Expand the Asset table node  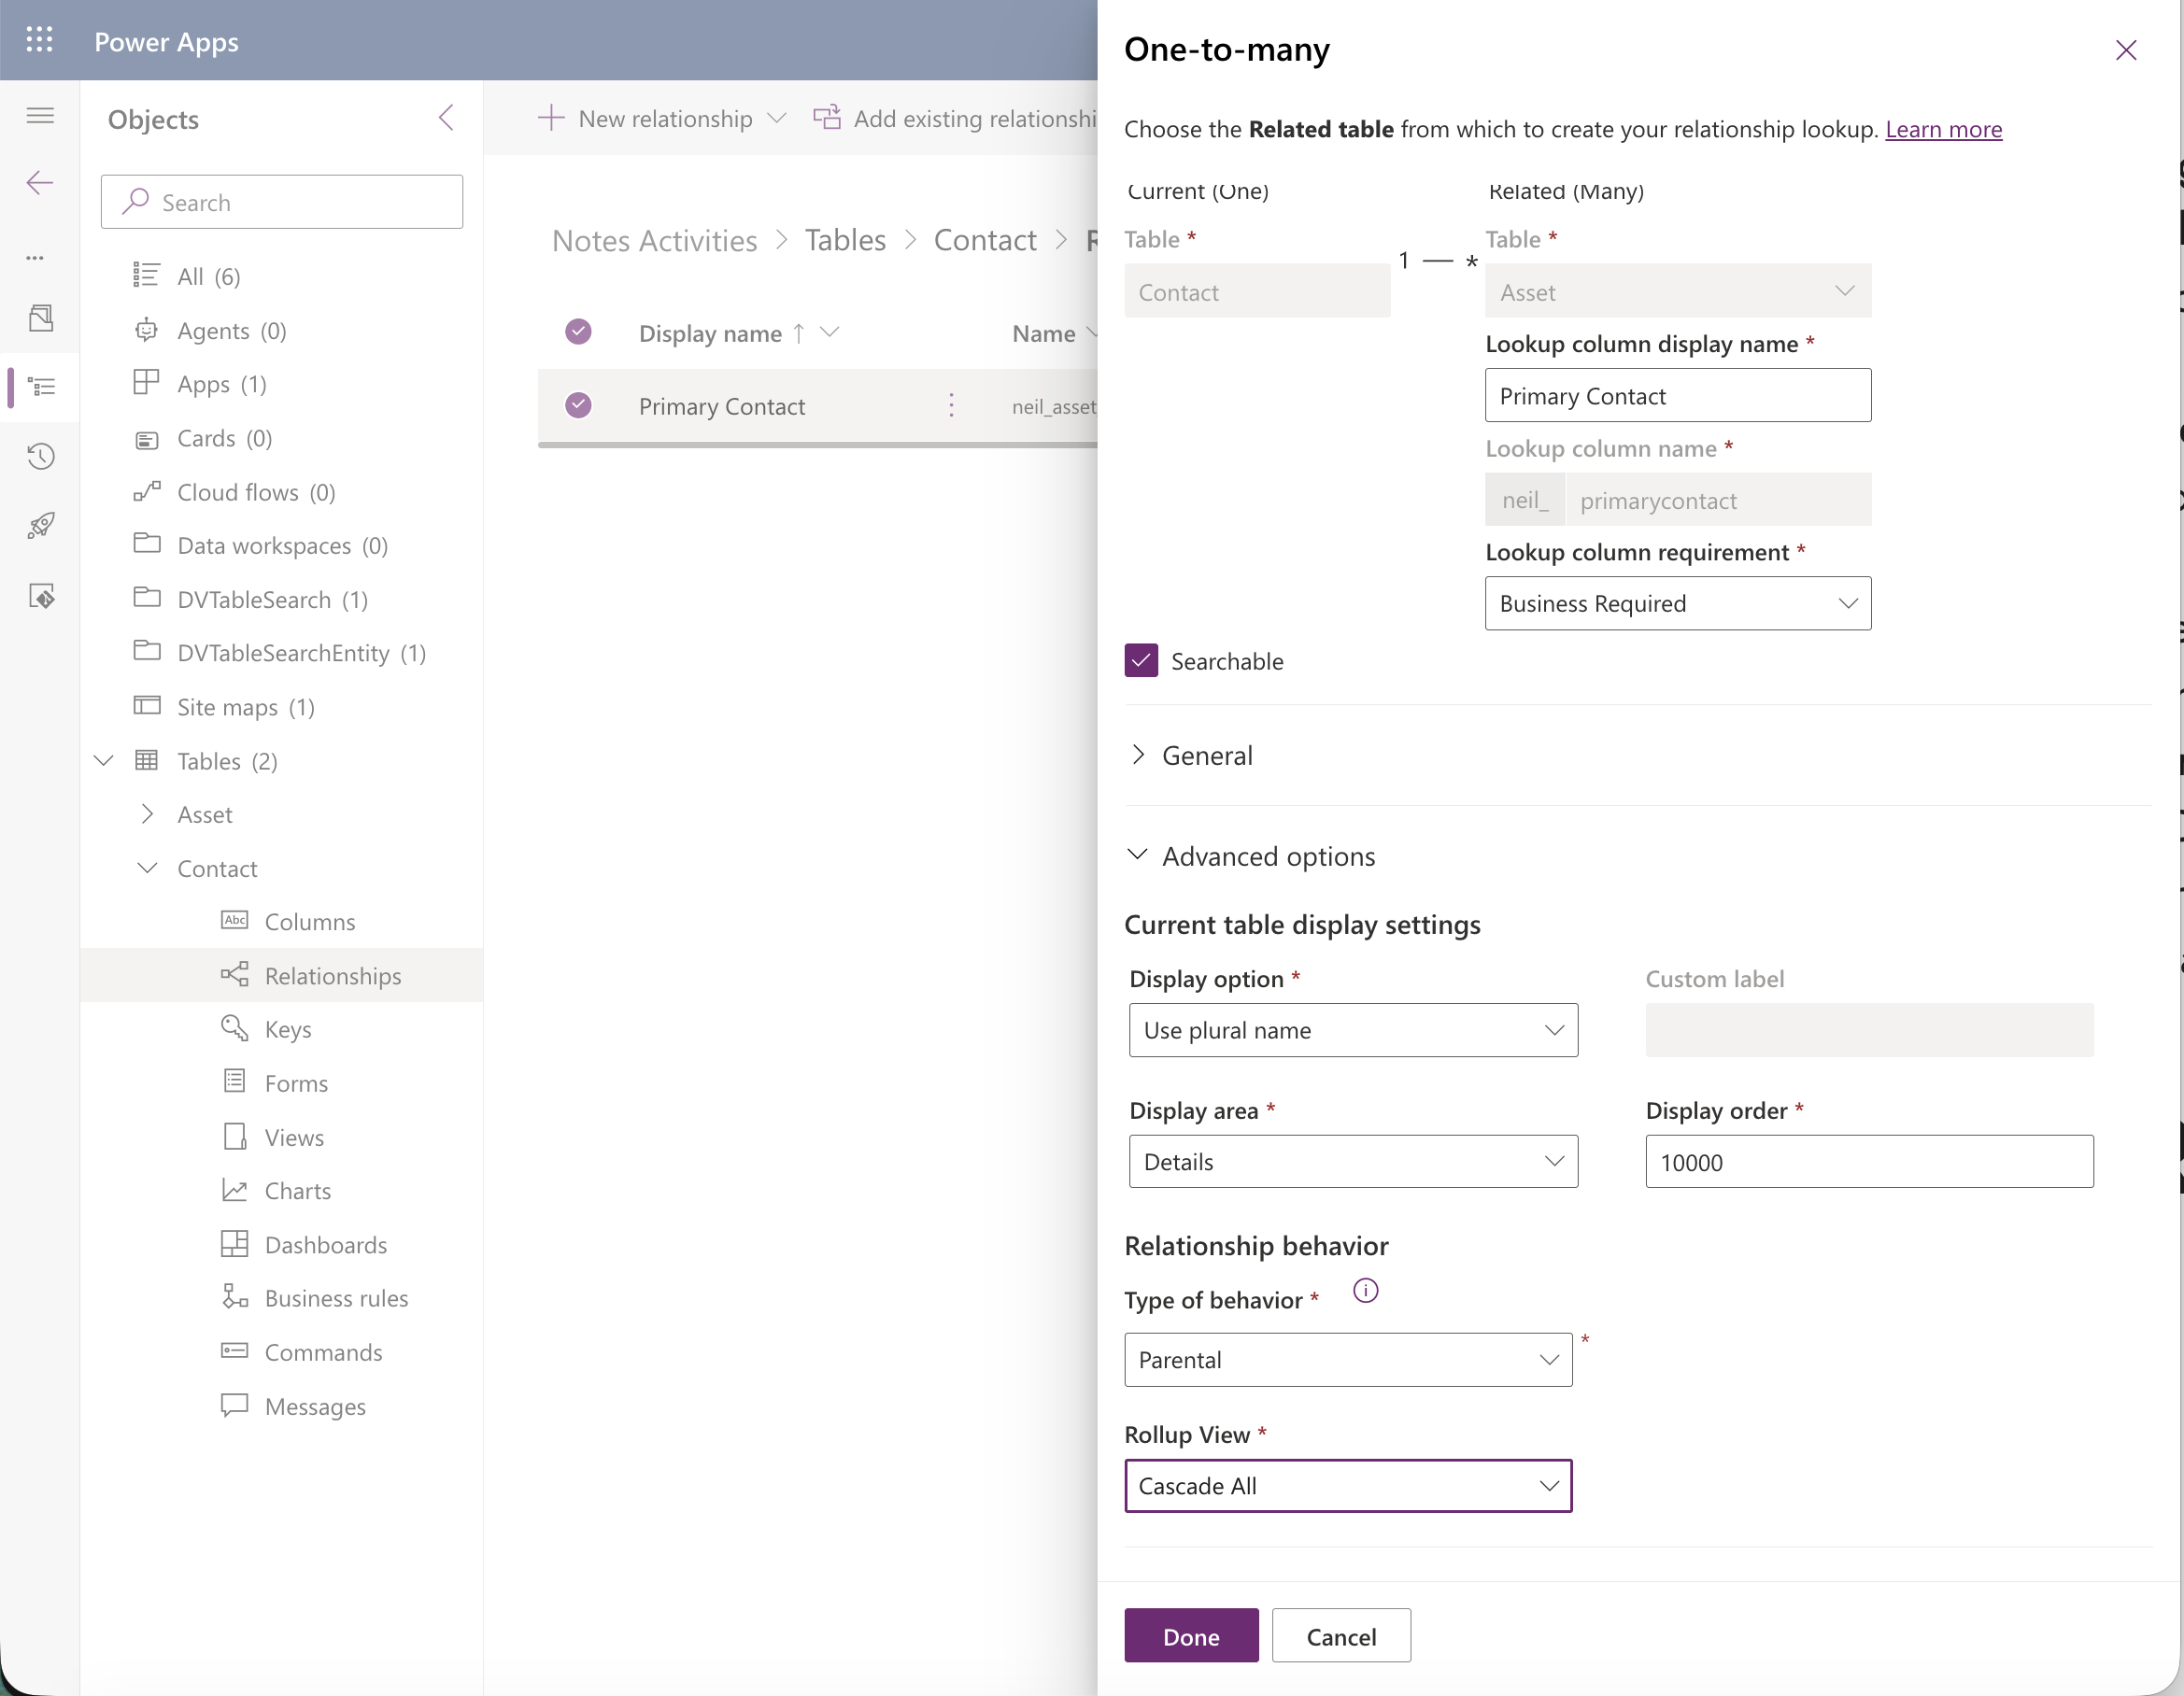[x=147, y=814]
